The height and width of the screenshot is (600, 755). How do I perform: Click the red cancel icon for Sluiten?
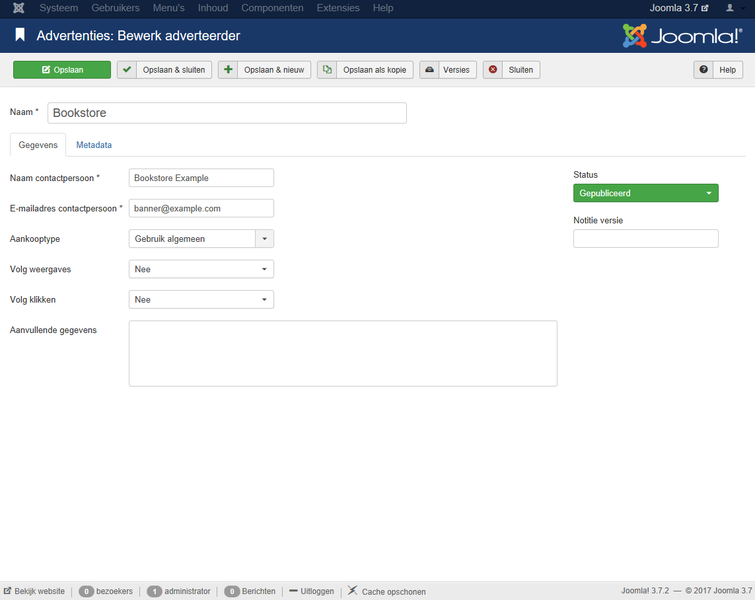(493, 70)
